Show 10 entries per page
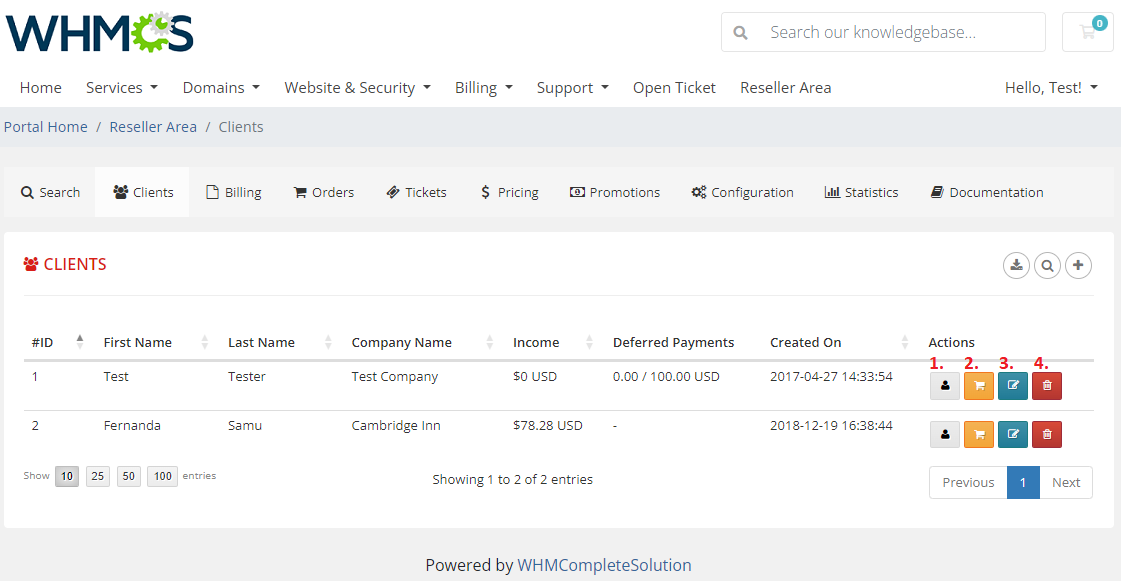The image size is (1121, 581). pos(66,476)
